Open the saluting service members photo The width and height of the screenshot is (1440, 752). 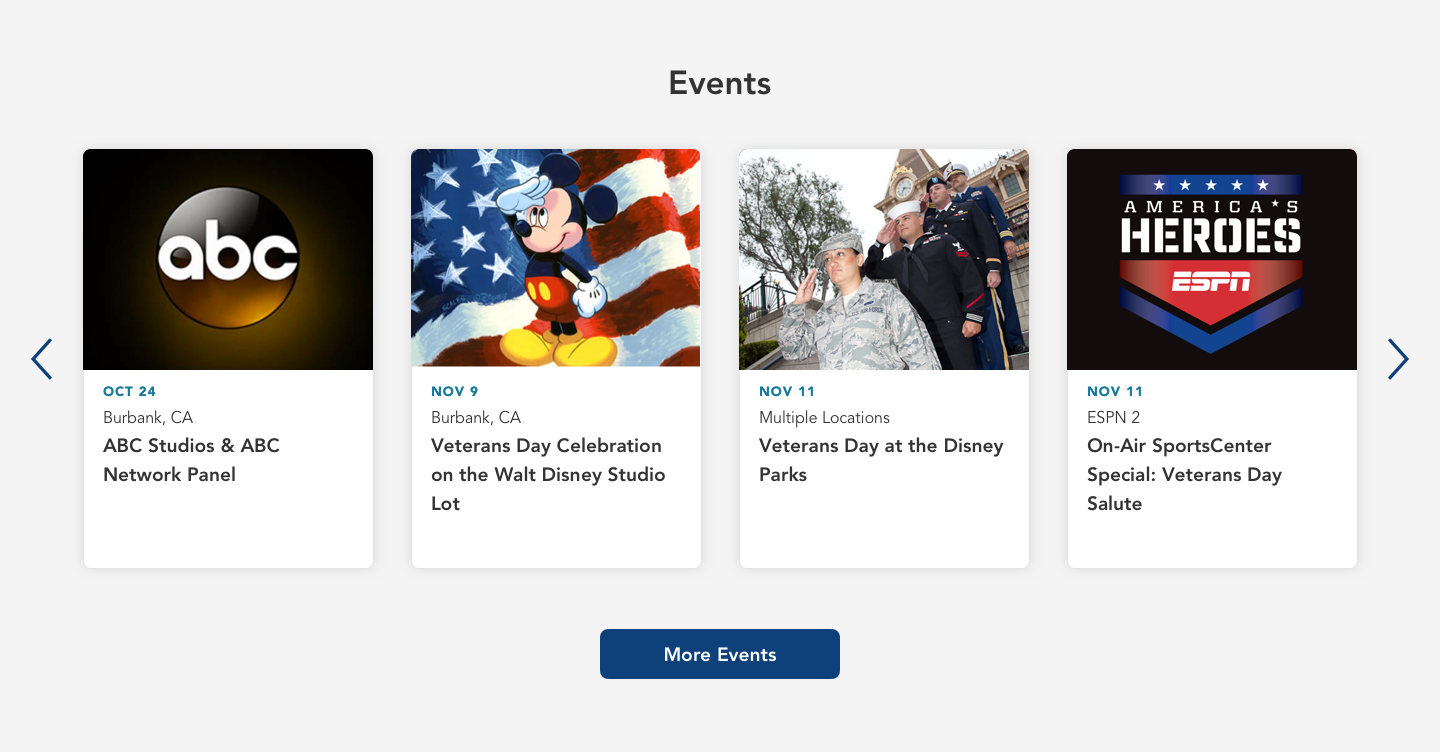pyautogui.click(x=884, y=259)
